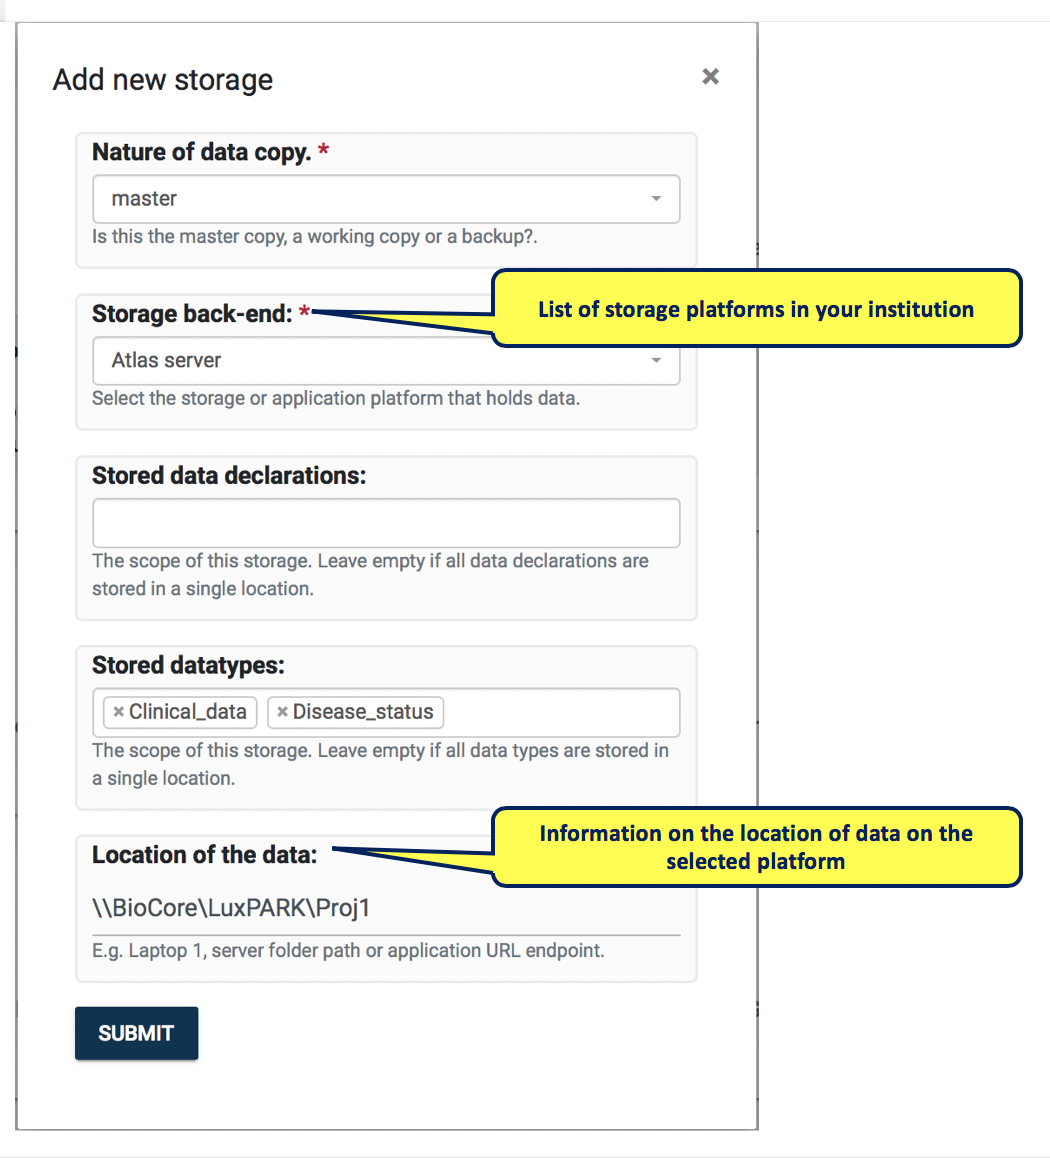Open the Nature of data copy dropdown
This screenshot has height=1158, width=1050.
pyautogui.click(x=385, y=199)
